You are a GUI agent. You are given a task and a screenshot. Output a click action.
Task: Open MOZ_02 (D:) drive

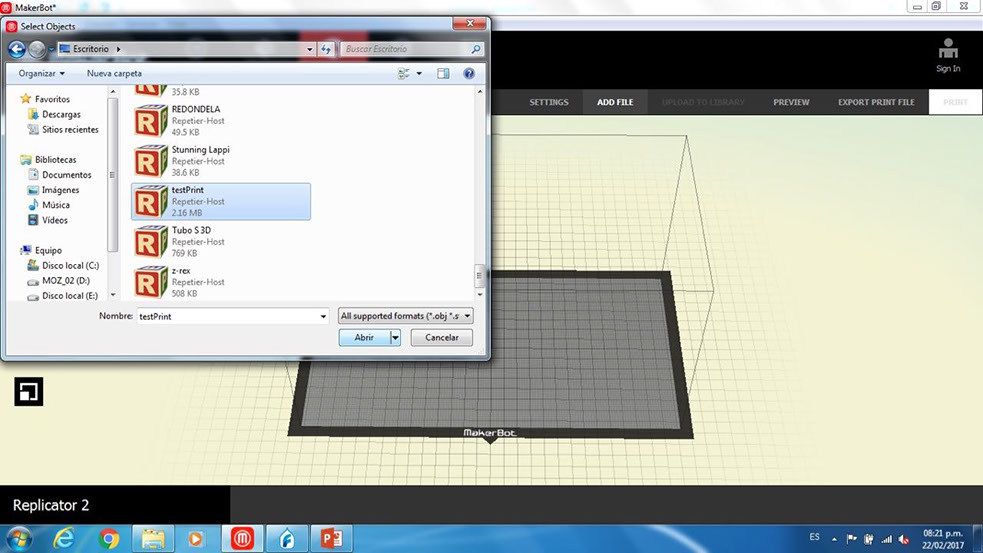click(x=65, y=280)
